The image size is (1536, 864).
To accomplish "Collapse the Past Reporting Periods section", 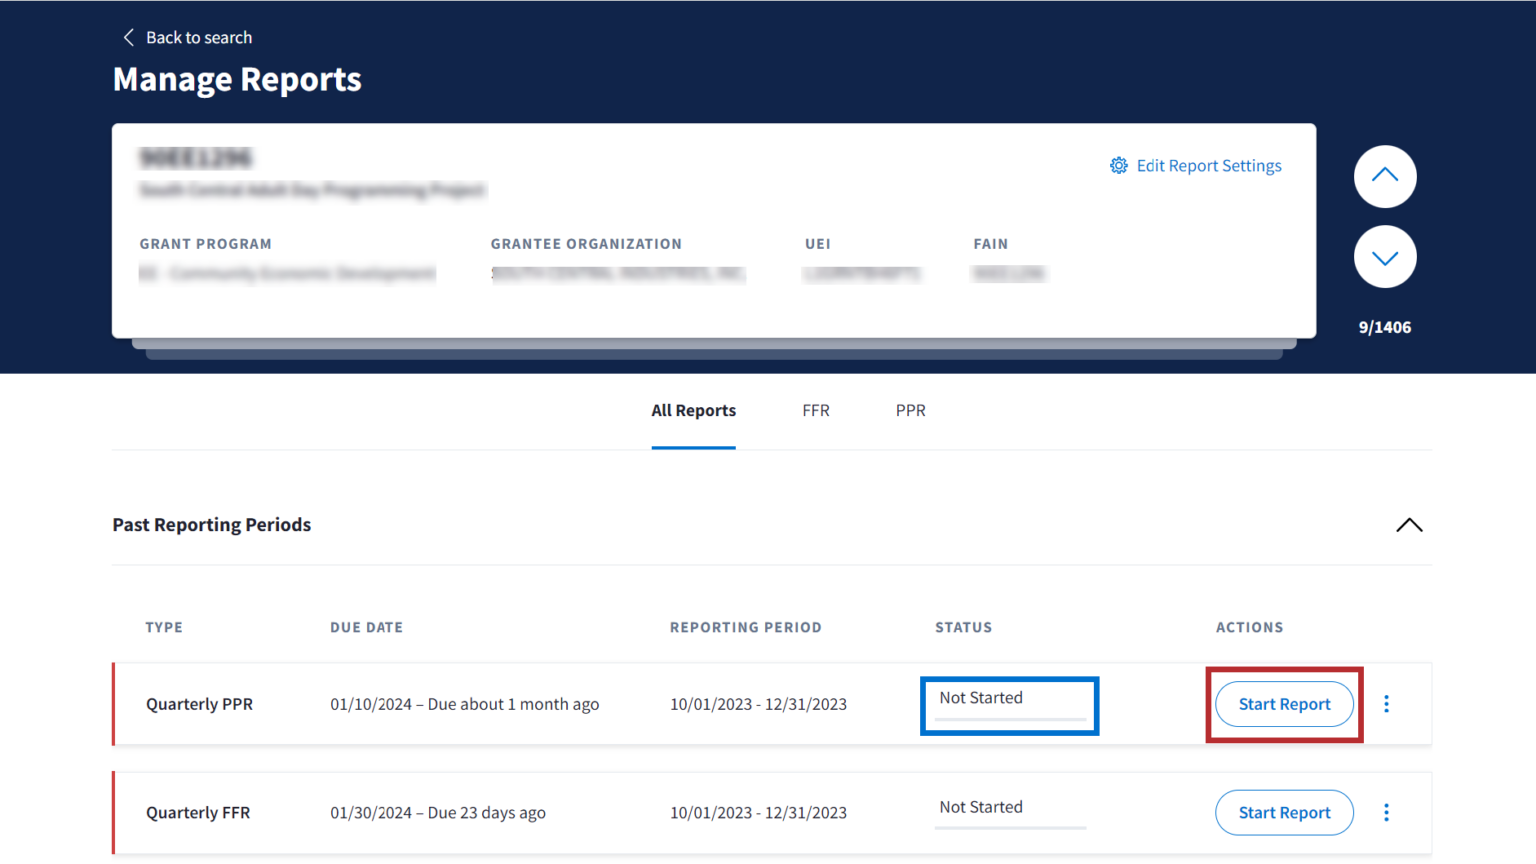I will tap(1408, 525).
